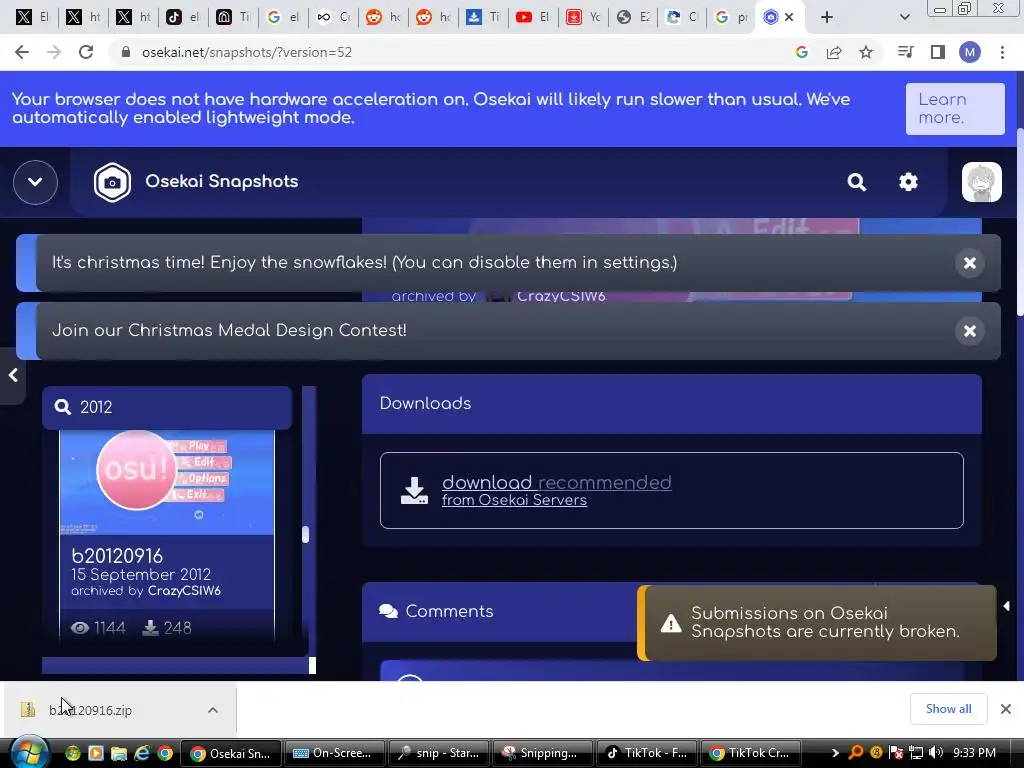Screen dimensions: 1024x768
Task: Open the Windows Start menu
Action: click(29, 752)
